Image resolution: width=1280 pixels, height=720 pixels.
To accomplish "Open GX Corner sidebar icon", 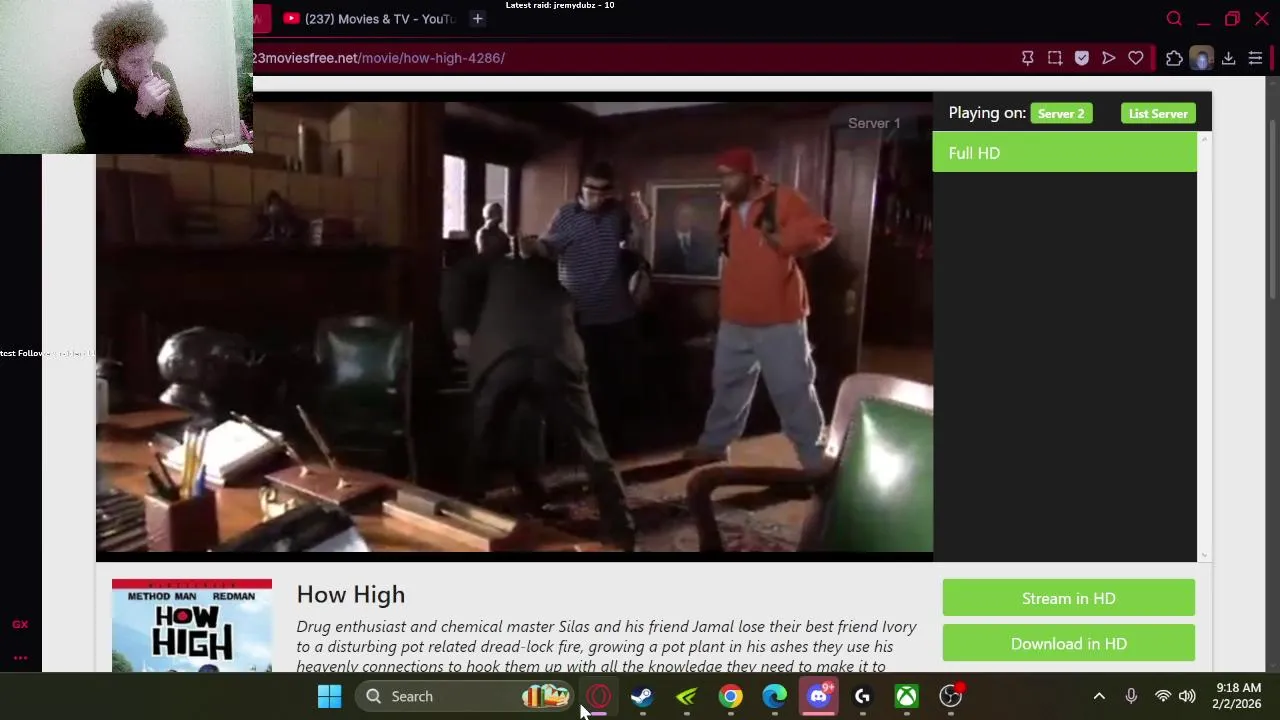I will click(20, 624).
